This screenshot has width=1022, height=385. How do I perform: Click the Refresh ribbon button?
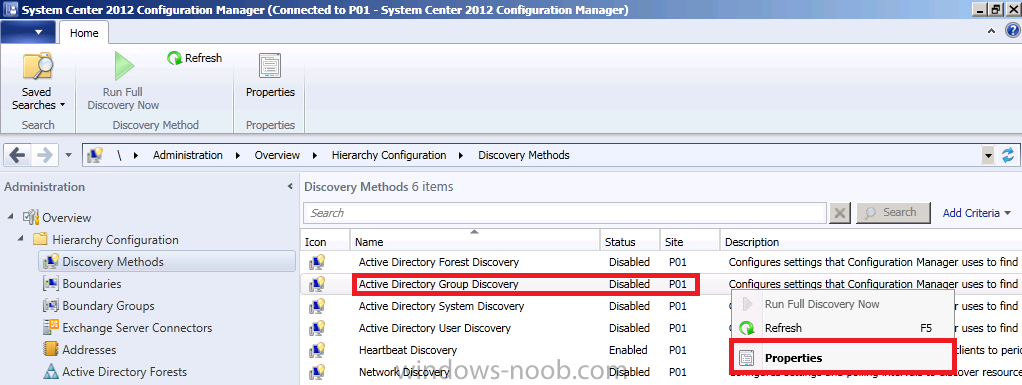[x=194, y=58]
